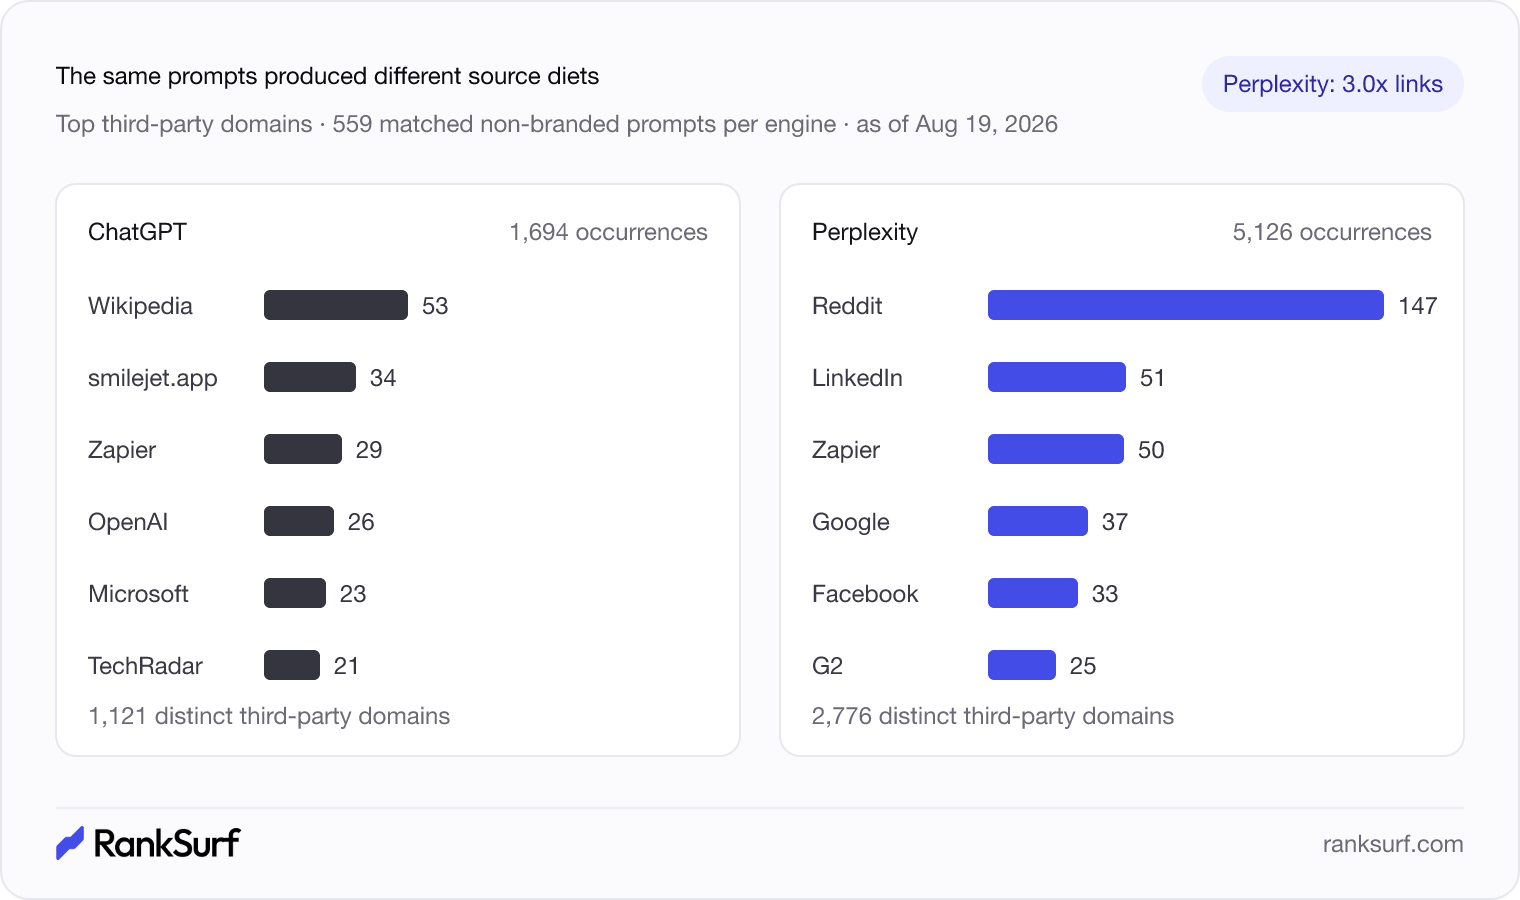
Task: Click the value 34 next to smilejet.app
Action: [x=383, y=378]
